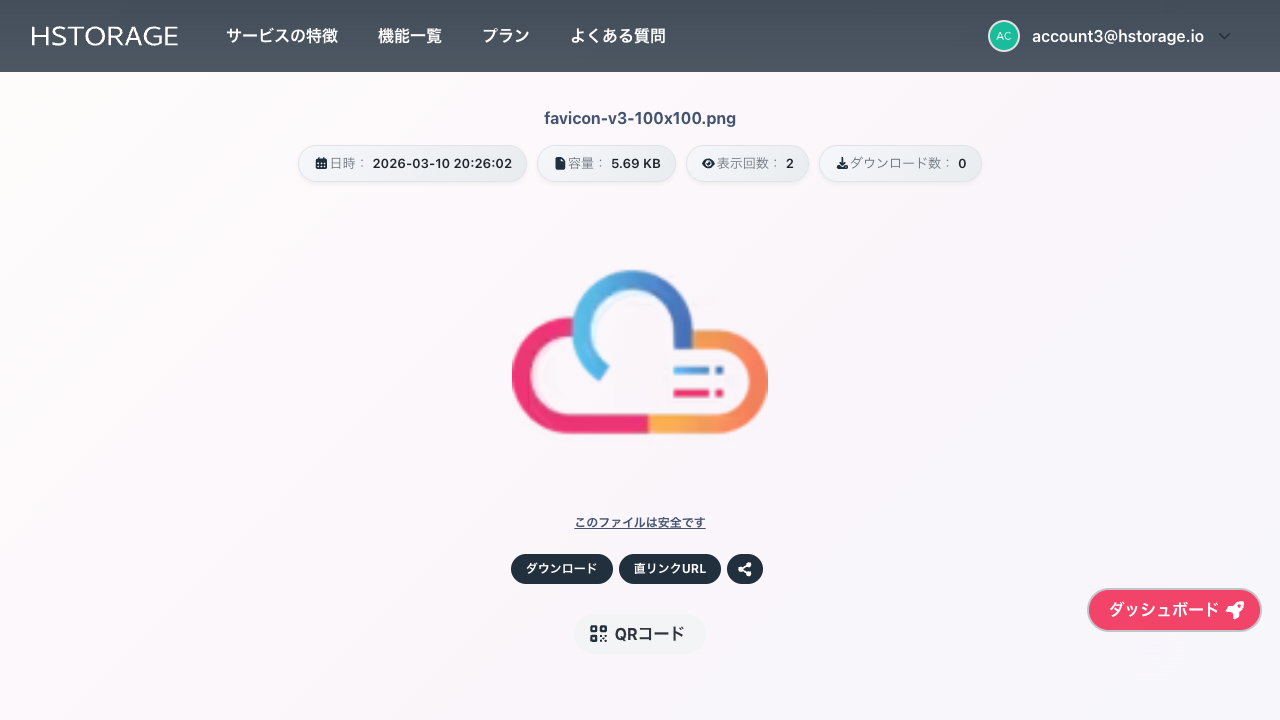Open the cloud image preview
The height and width of the screenshot is (720, 1280).
[x=640, y=351]
